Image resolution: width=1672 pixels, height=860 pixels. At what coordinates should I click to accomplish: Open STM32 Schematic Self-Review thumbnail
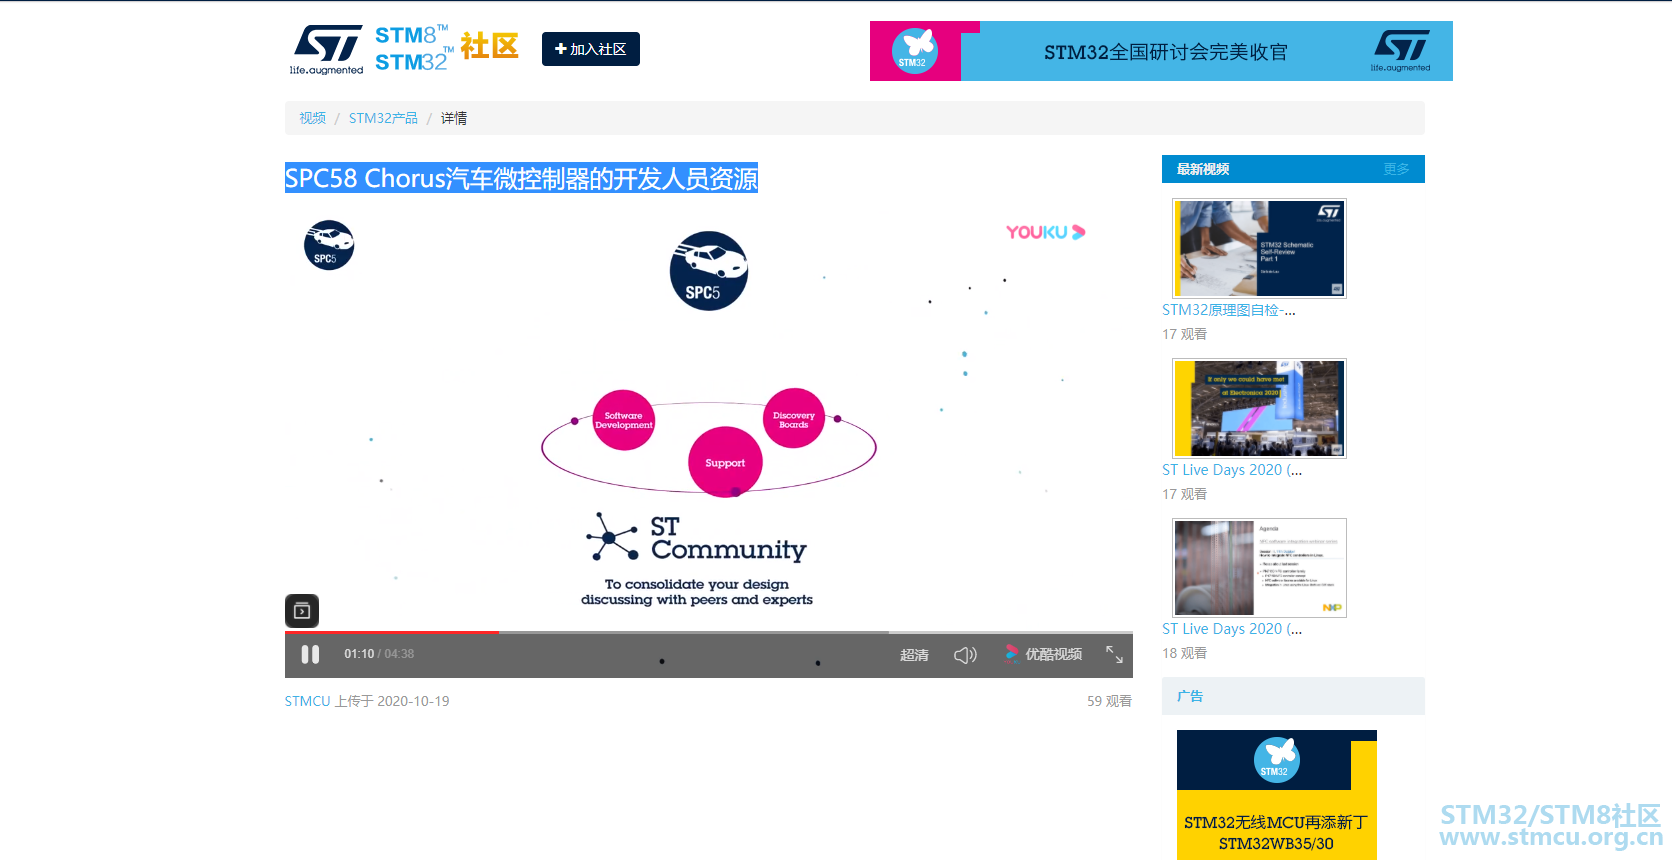[1259, 248]
